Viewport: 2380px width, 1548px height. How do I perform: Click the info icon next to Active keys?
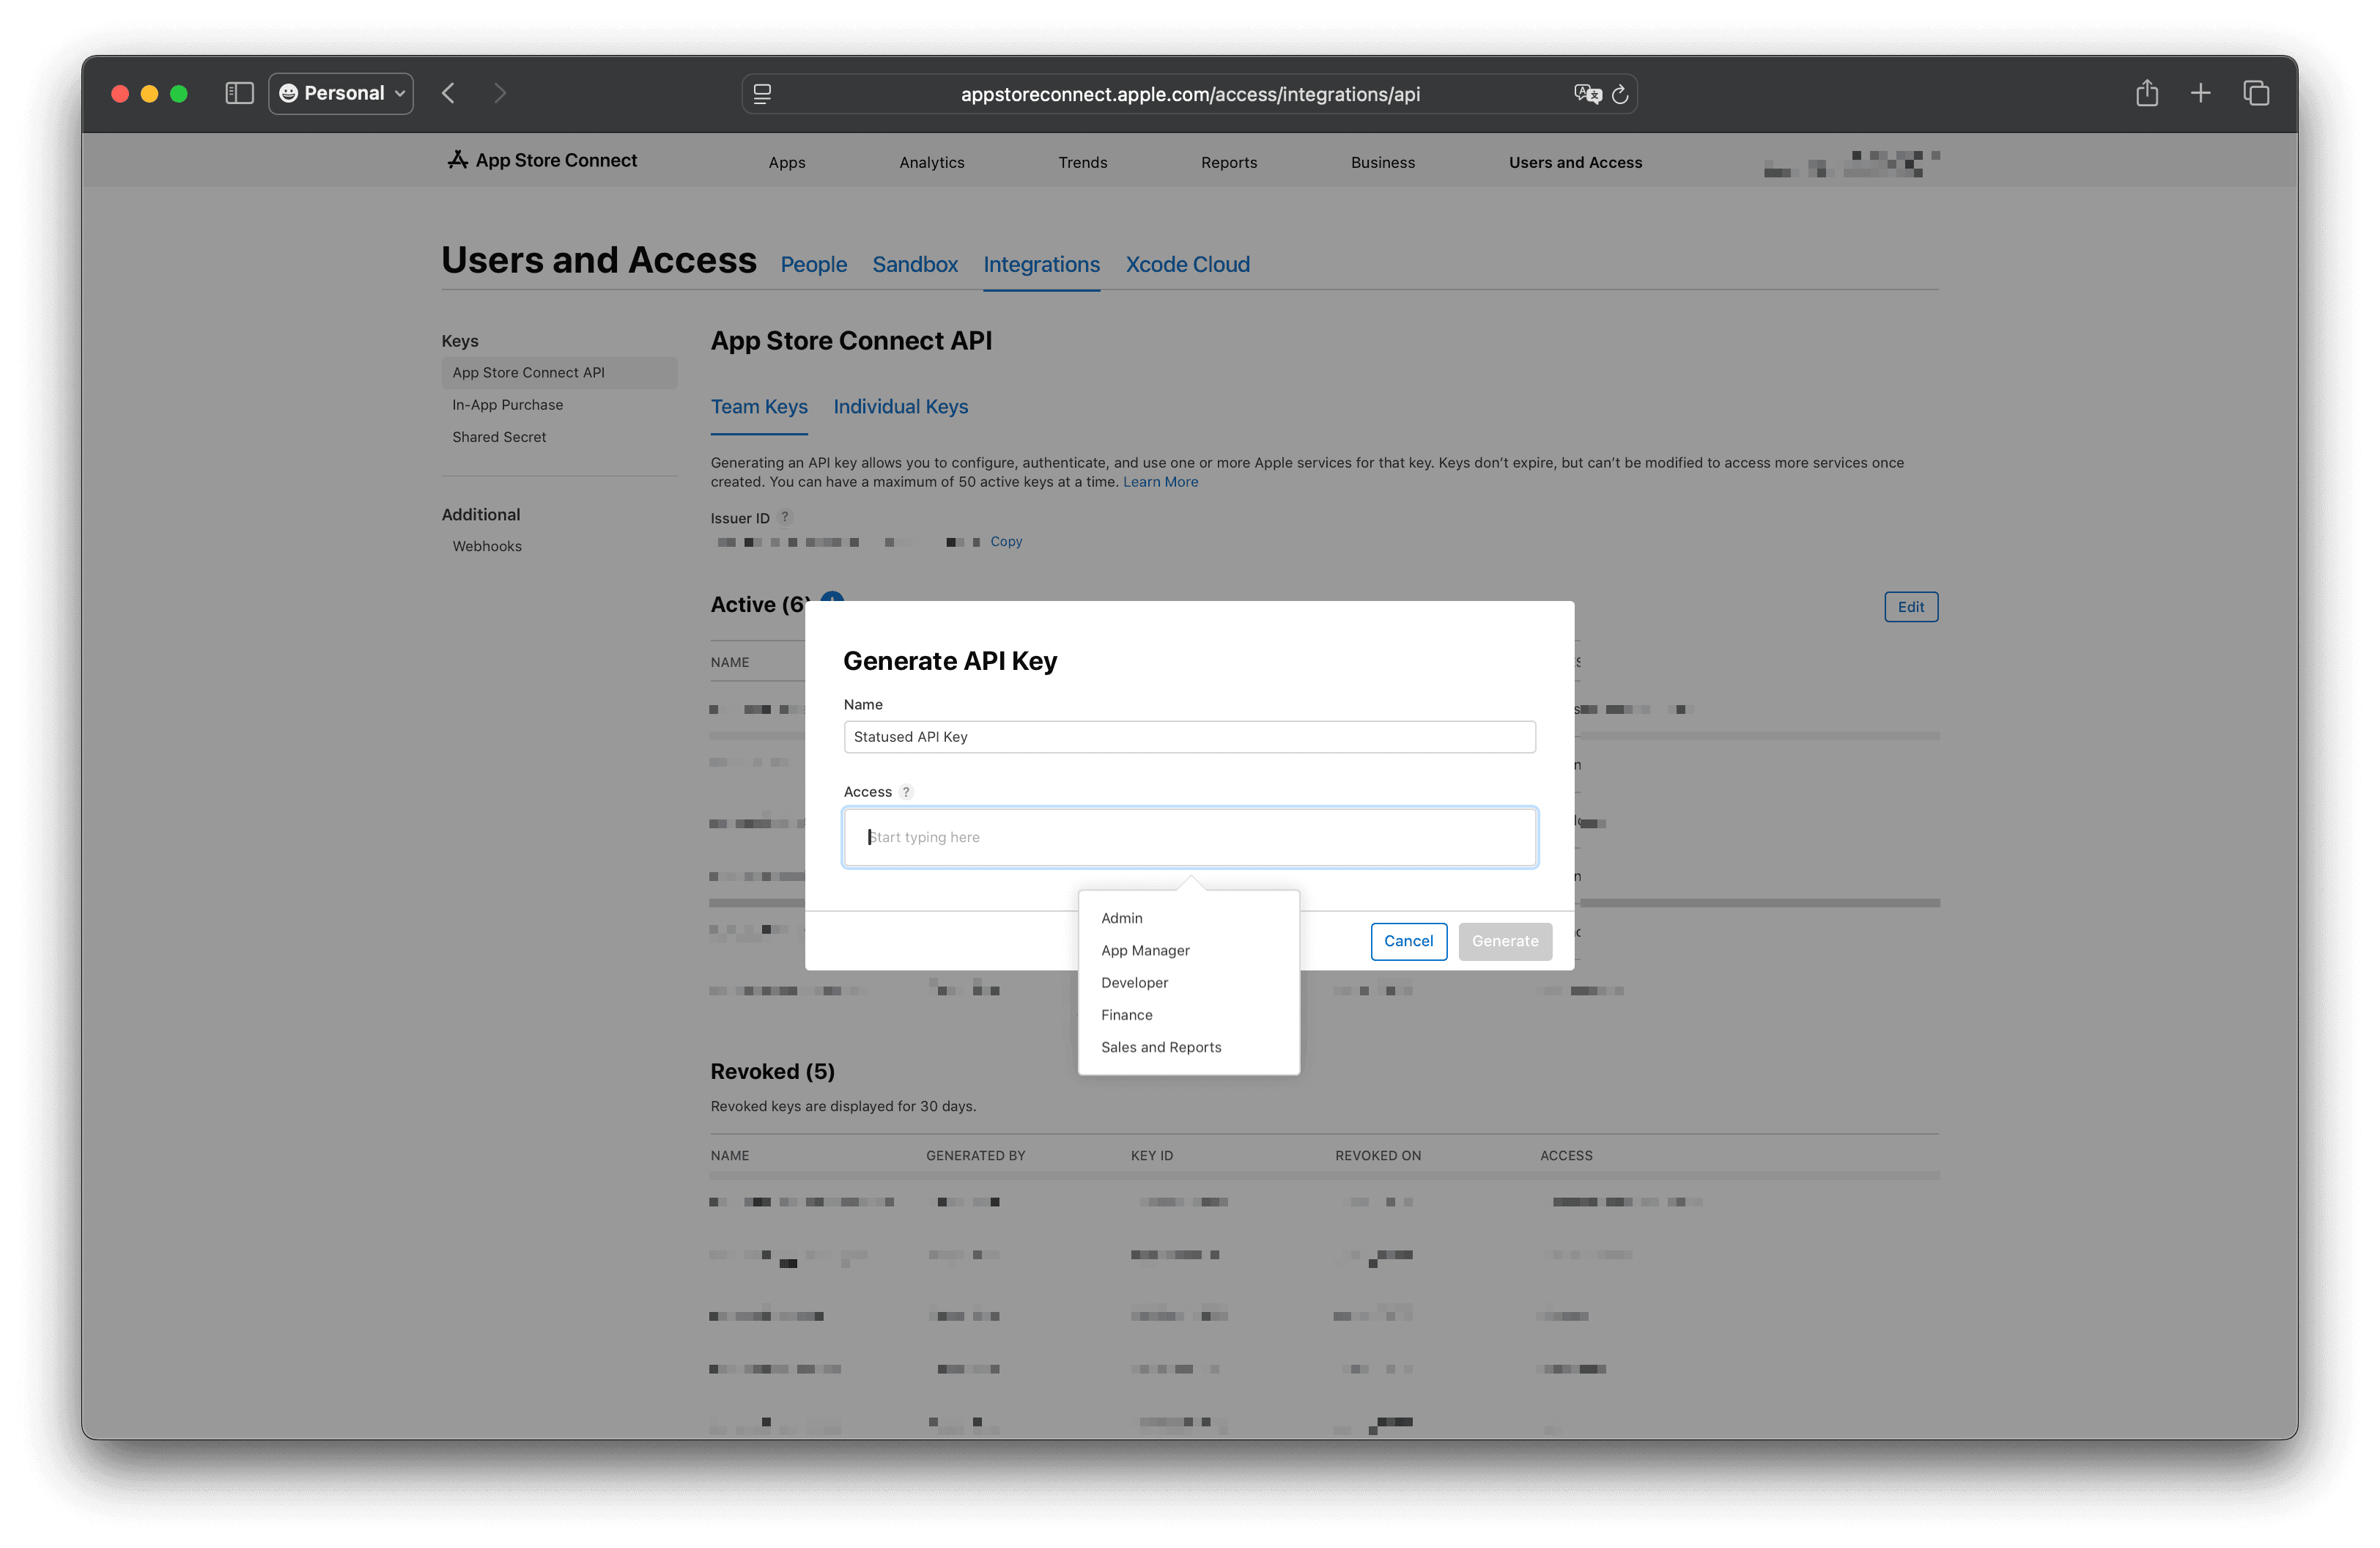[x=831, y=601]
